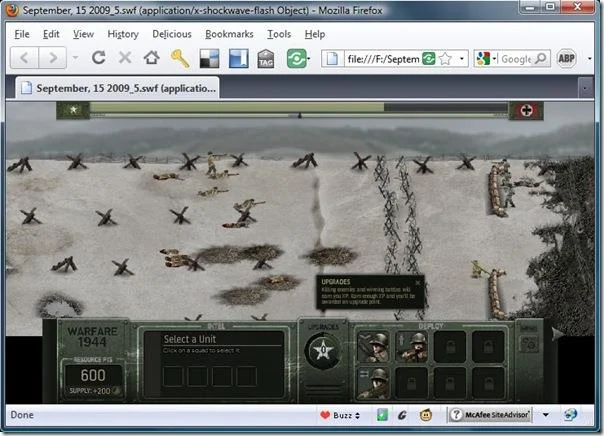Click the smiley face status bar icon
The width and height of the screenshot is (604, 436).
(426, 415)
